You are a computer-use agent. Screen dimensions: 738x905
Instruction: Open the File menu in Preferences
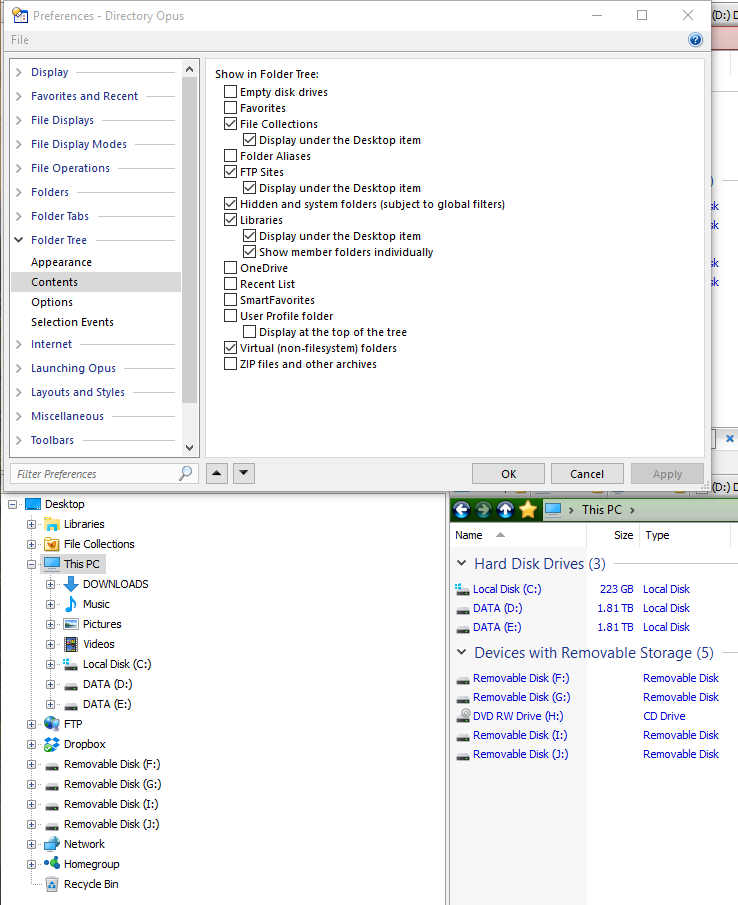pos(20,40)
